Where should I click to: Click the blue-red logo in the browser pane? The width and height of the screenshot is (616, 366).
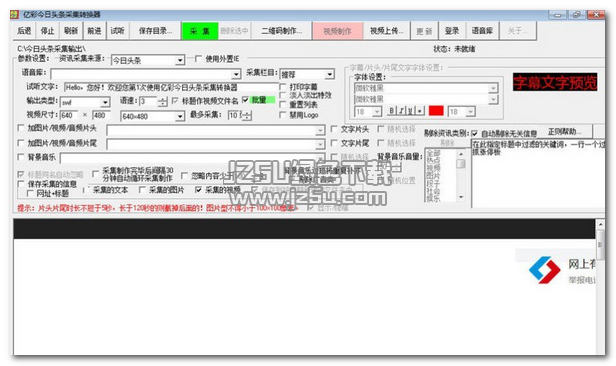[544, 270]
